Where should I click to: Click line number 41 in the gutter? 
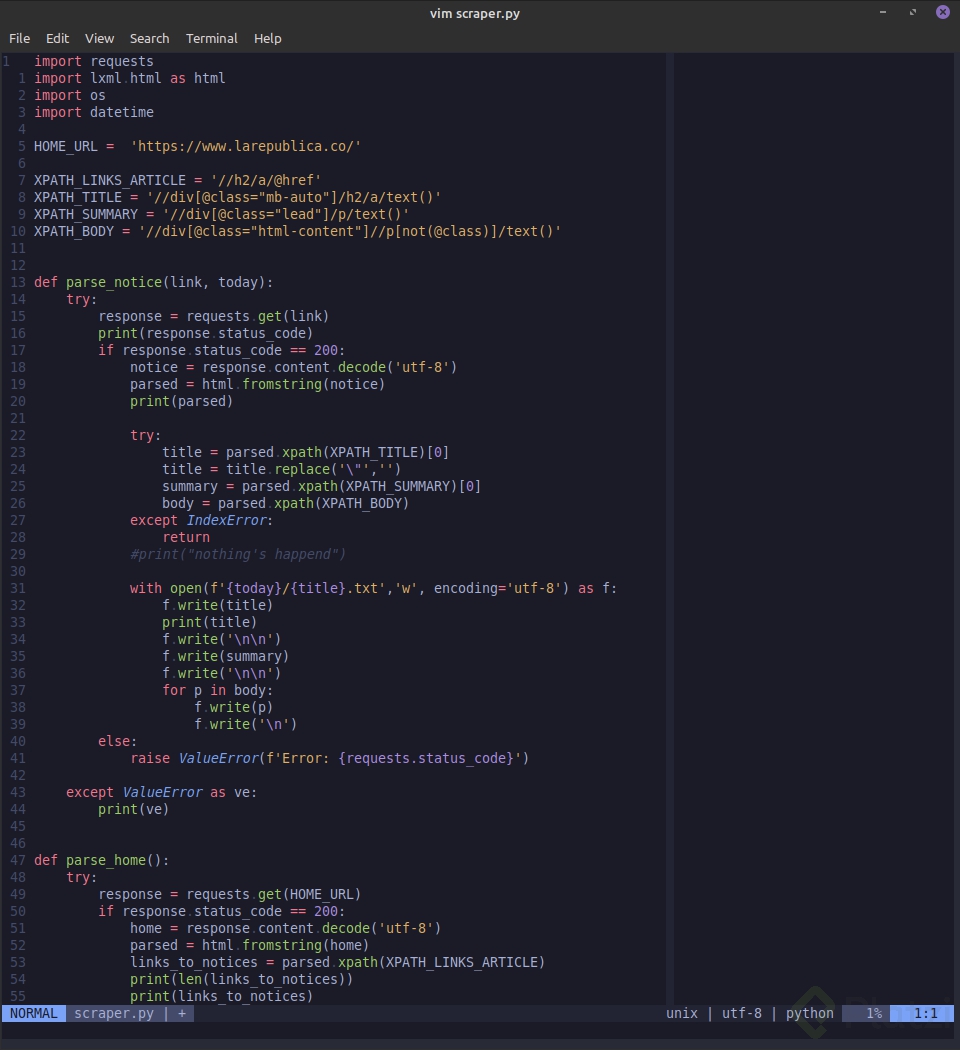tap(18, 759)
